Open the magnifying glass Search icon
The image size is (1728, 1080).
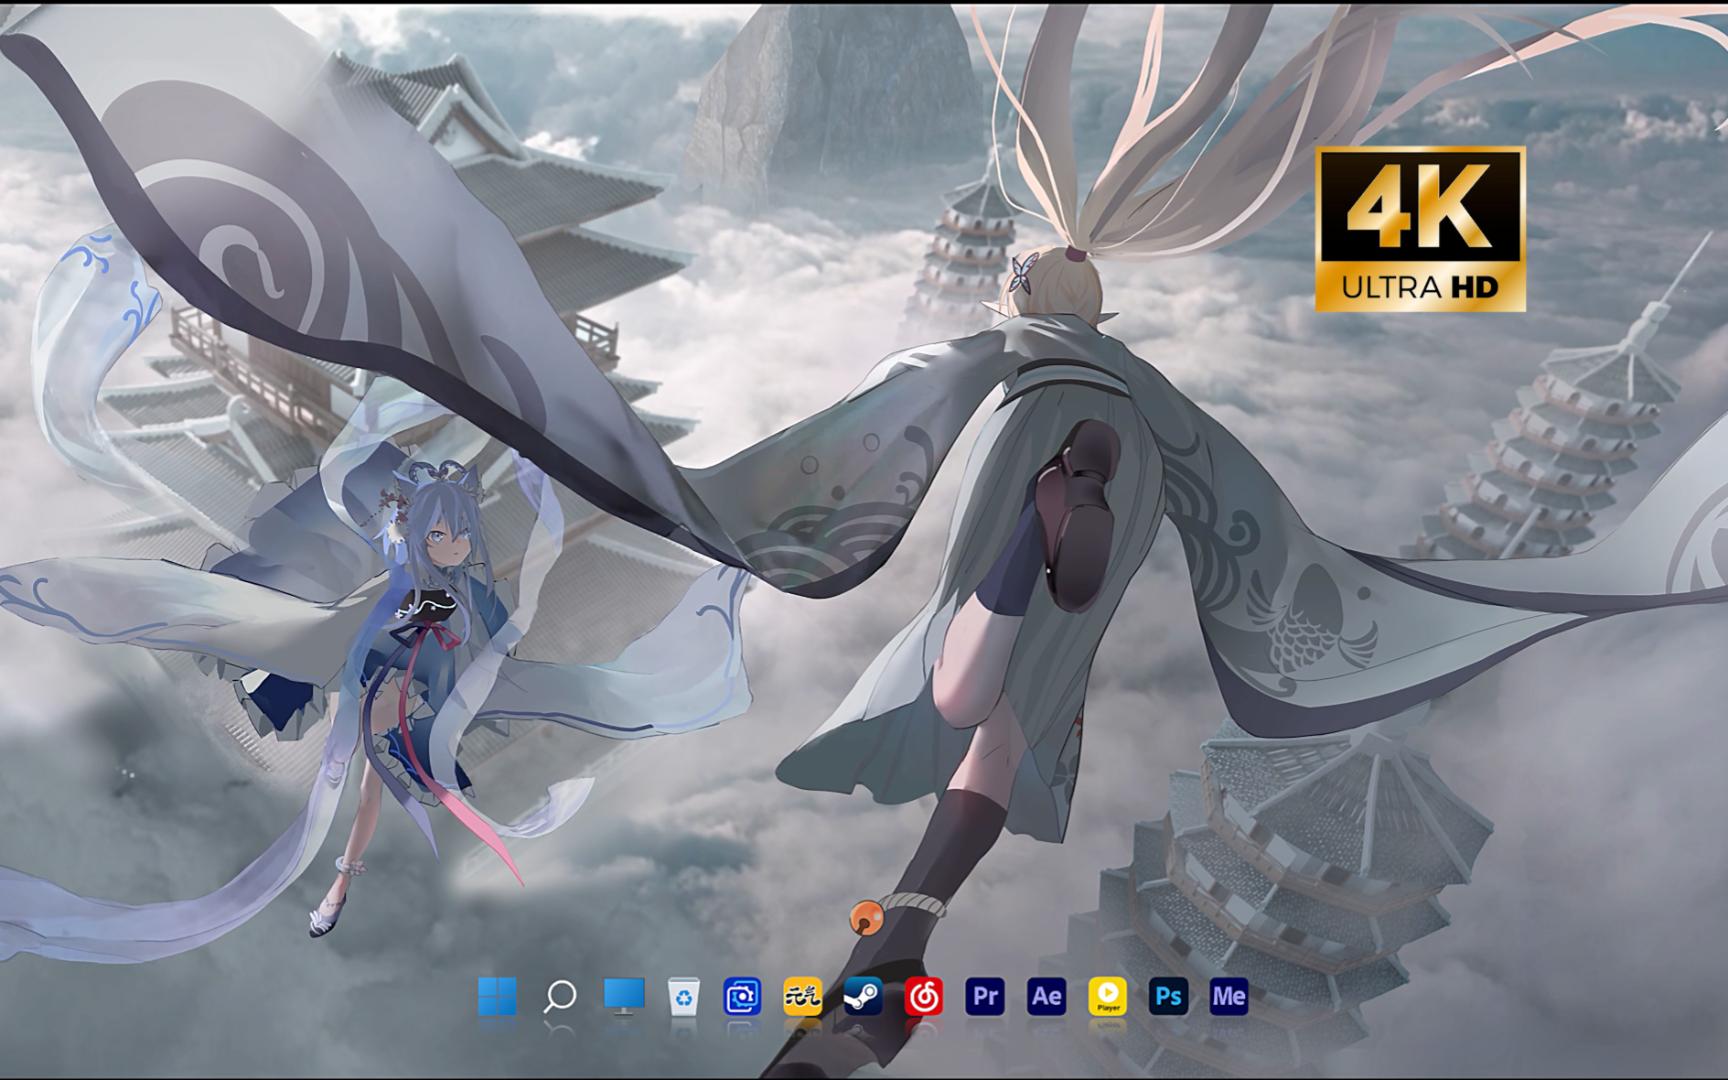click(x=559, y=996)
